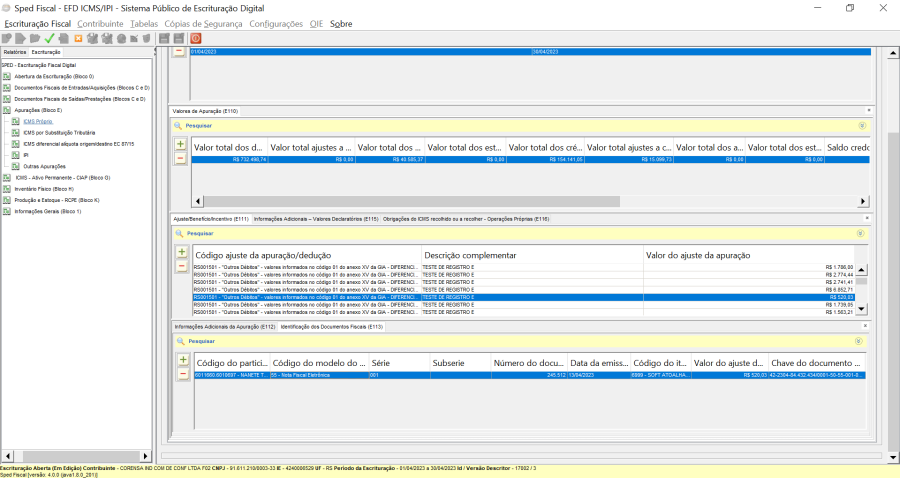Click the gray globe toolbar icon
The image size is (900, 478).
[121, 38]
